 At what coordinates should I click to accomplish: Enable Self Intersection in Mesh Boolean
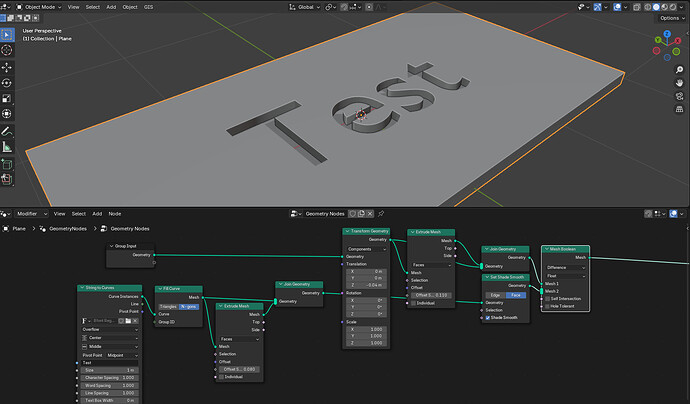tap(547, 299)
